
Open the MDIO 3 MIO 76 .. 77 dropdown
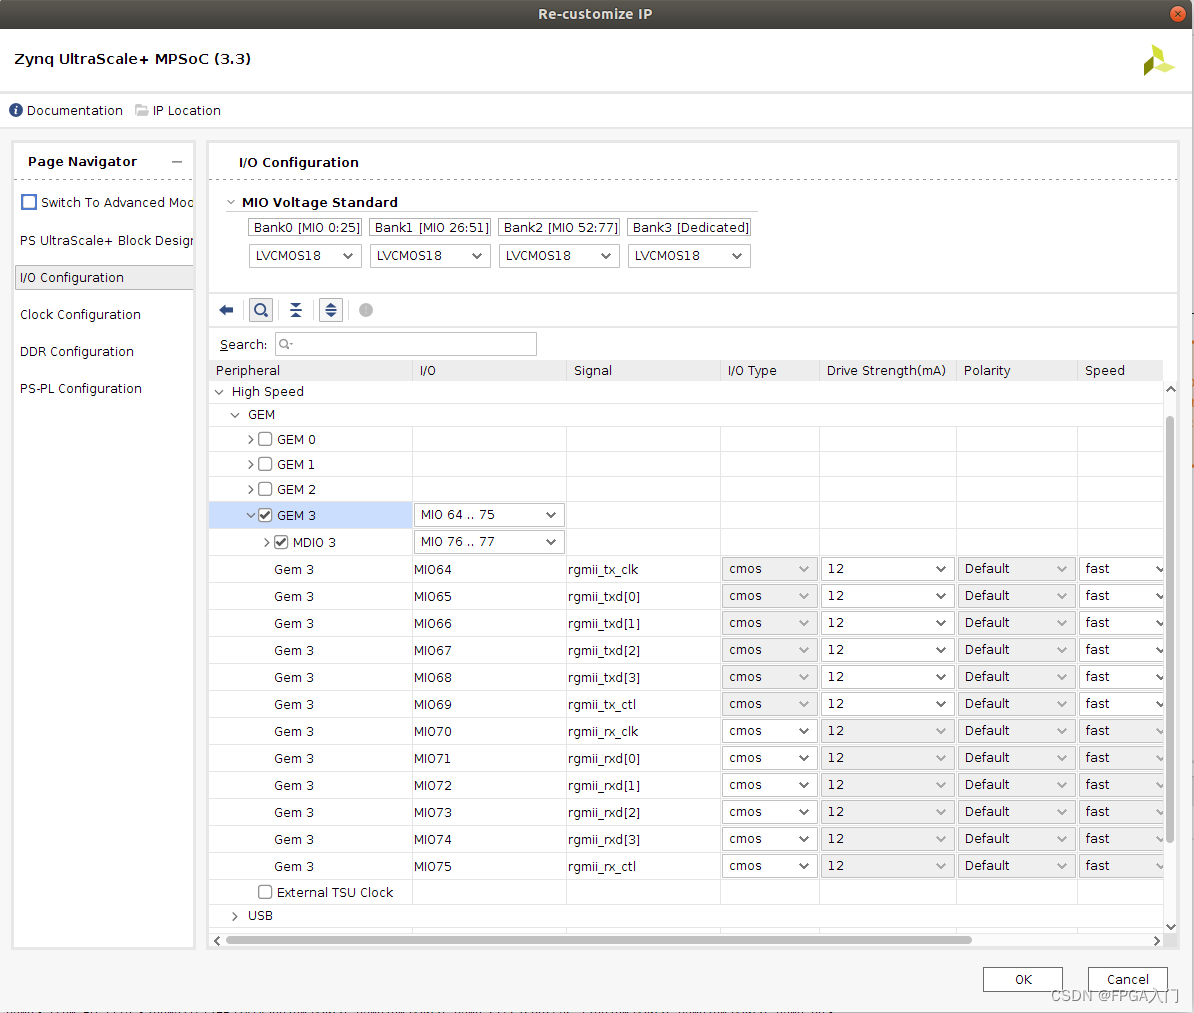pos(489,542)
